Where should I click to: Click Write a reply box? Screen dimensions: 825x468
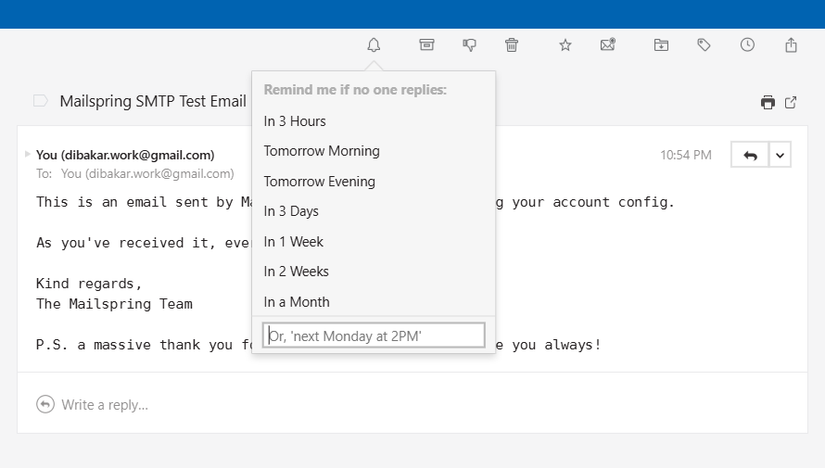pyautogui.click(x=105, y=405)
